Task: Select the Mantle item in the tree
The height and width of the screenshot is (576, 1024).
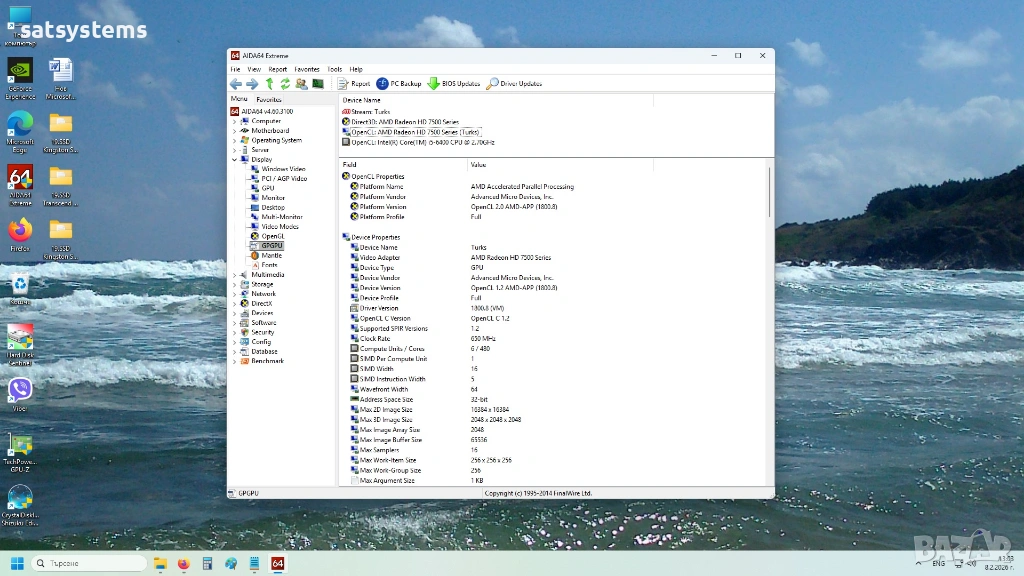Action: [271, 255]
